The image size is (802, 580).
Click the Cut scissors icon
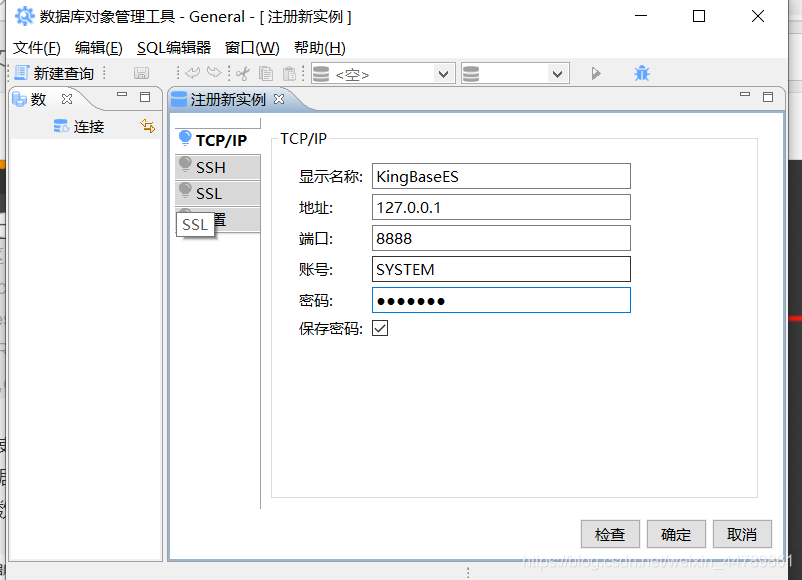pyautogui.click(x=243, y=74)
